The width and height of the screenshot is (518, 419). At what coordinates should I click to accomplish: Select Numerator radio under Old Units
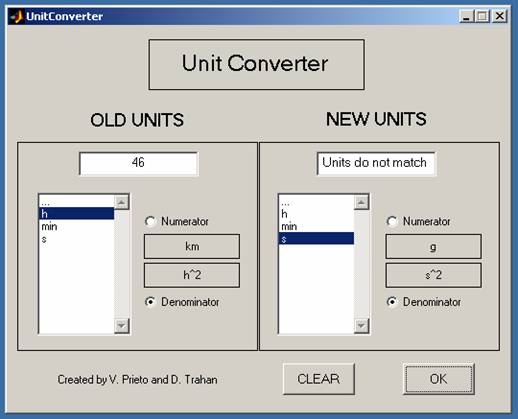pyautogui.click(x=150, y=221)
